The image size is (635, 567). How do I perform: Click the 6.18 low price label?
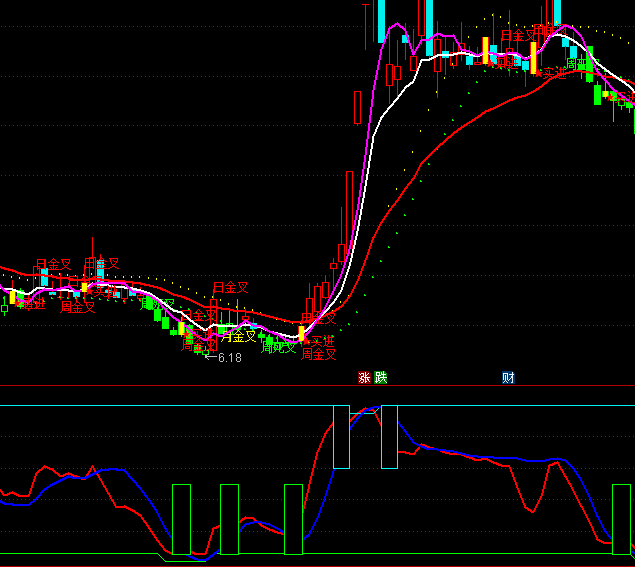[x=229, y=357]
